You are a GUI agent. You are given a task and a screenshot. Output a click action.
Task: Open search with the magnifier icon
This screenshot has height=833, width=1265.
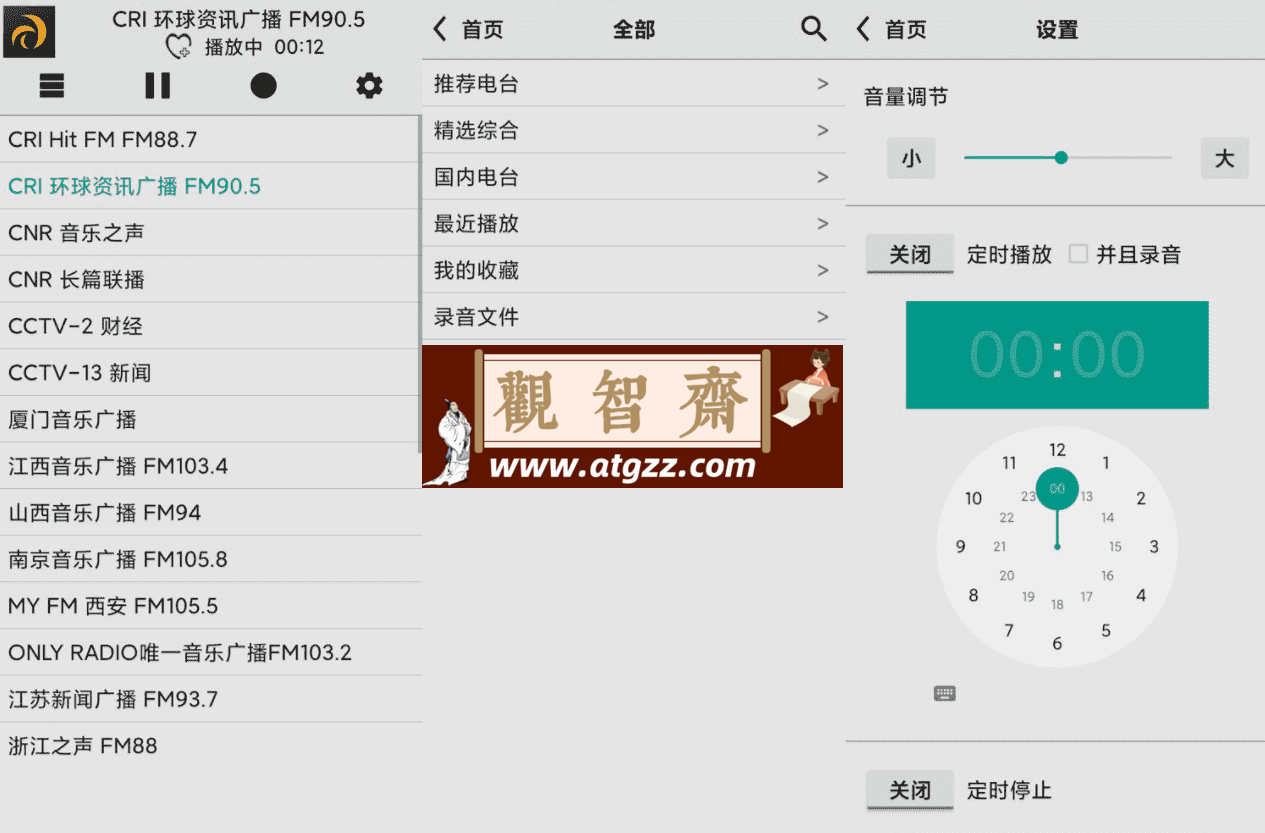pyautogui.click(x=814, y=29)
